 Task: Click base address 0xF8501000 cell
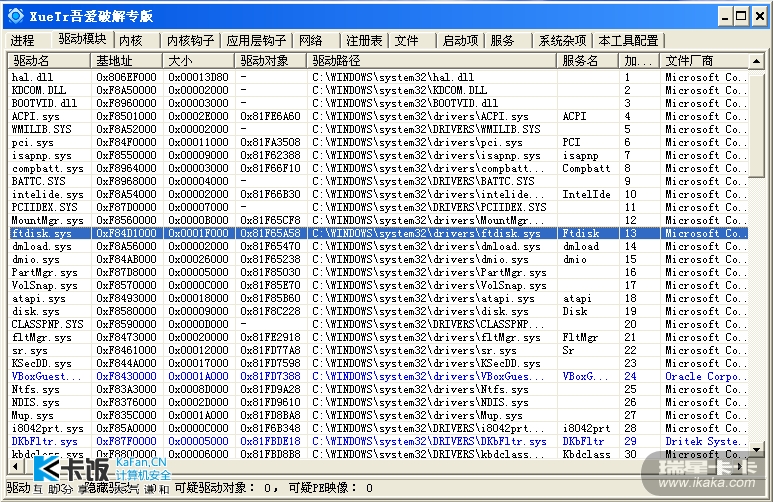point(126,116)
